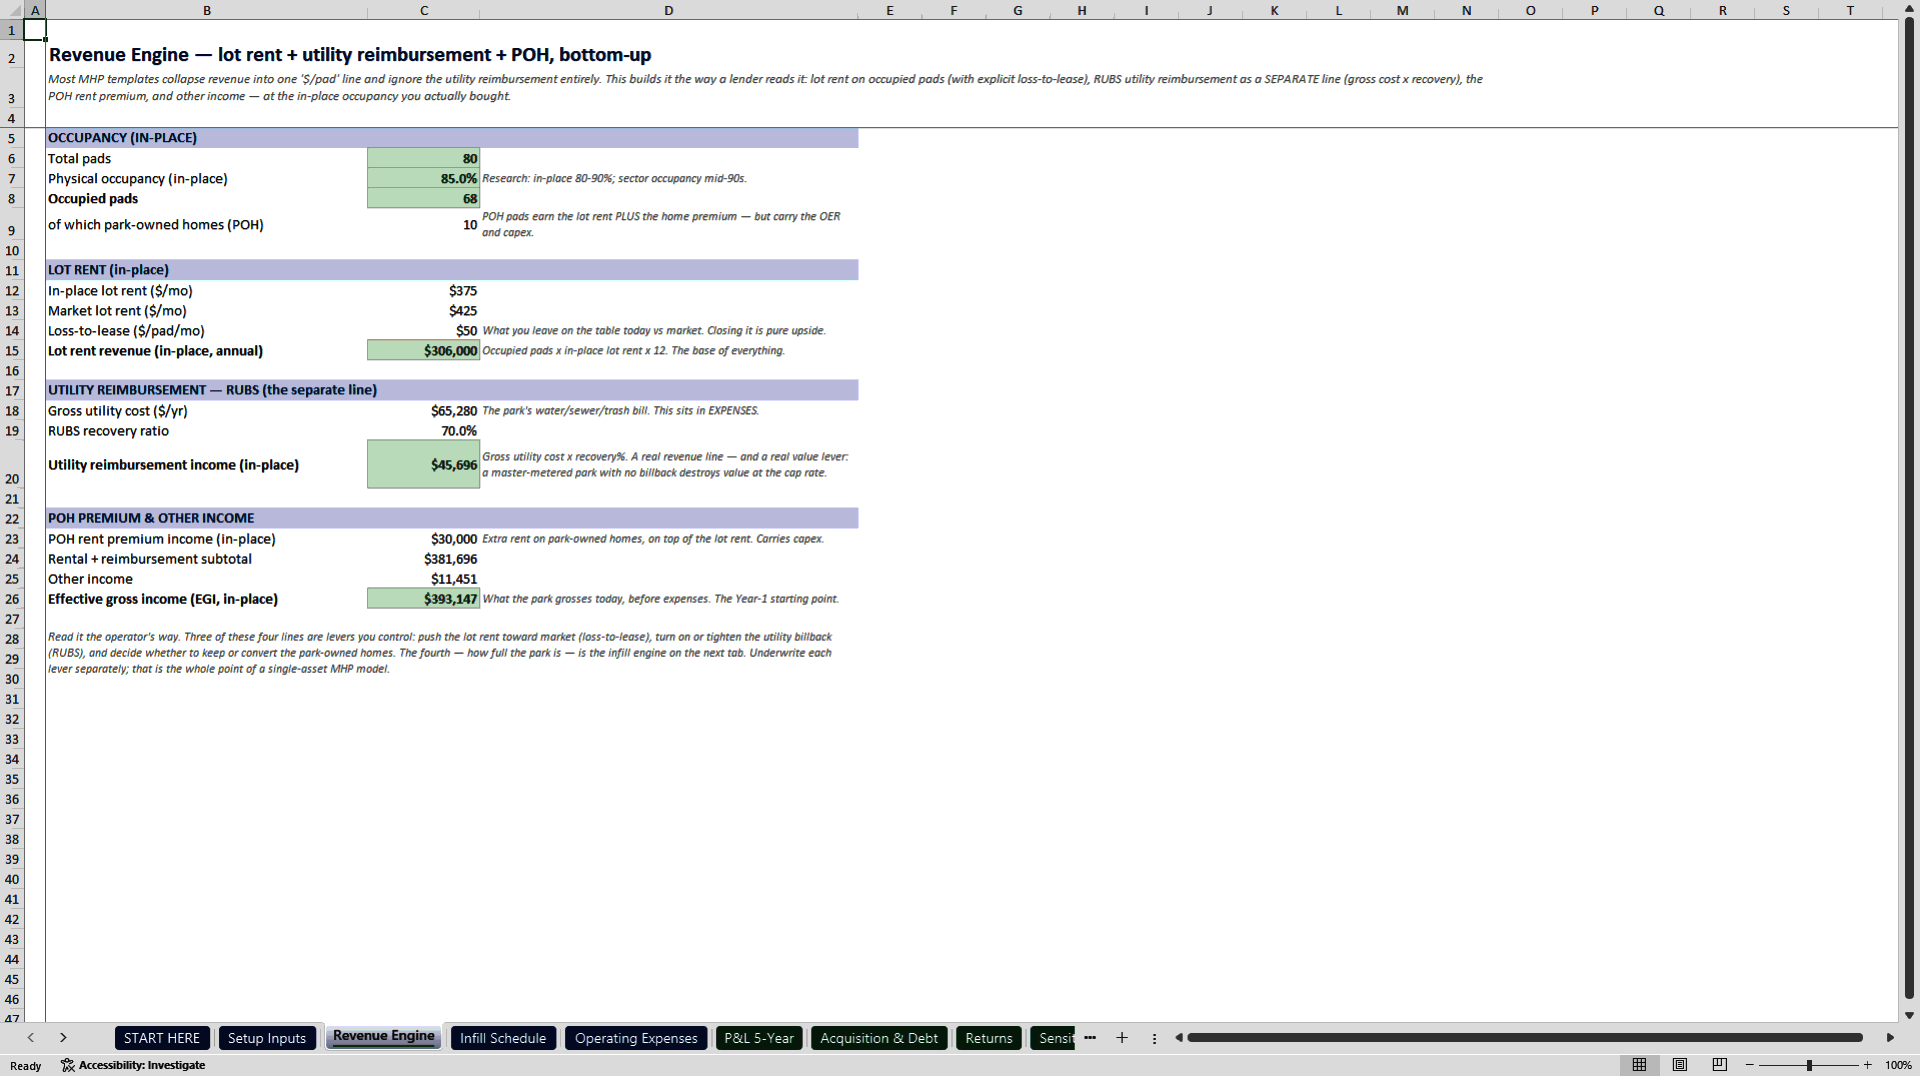Open the Acquisition & Debt sheet tab
1920x1076 pixels.
(879, 1038)
